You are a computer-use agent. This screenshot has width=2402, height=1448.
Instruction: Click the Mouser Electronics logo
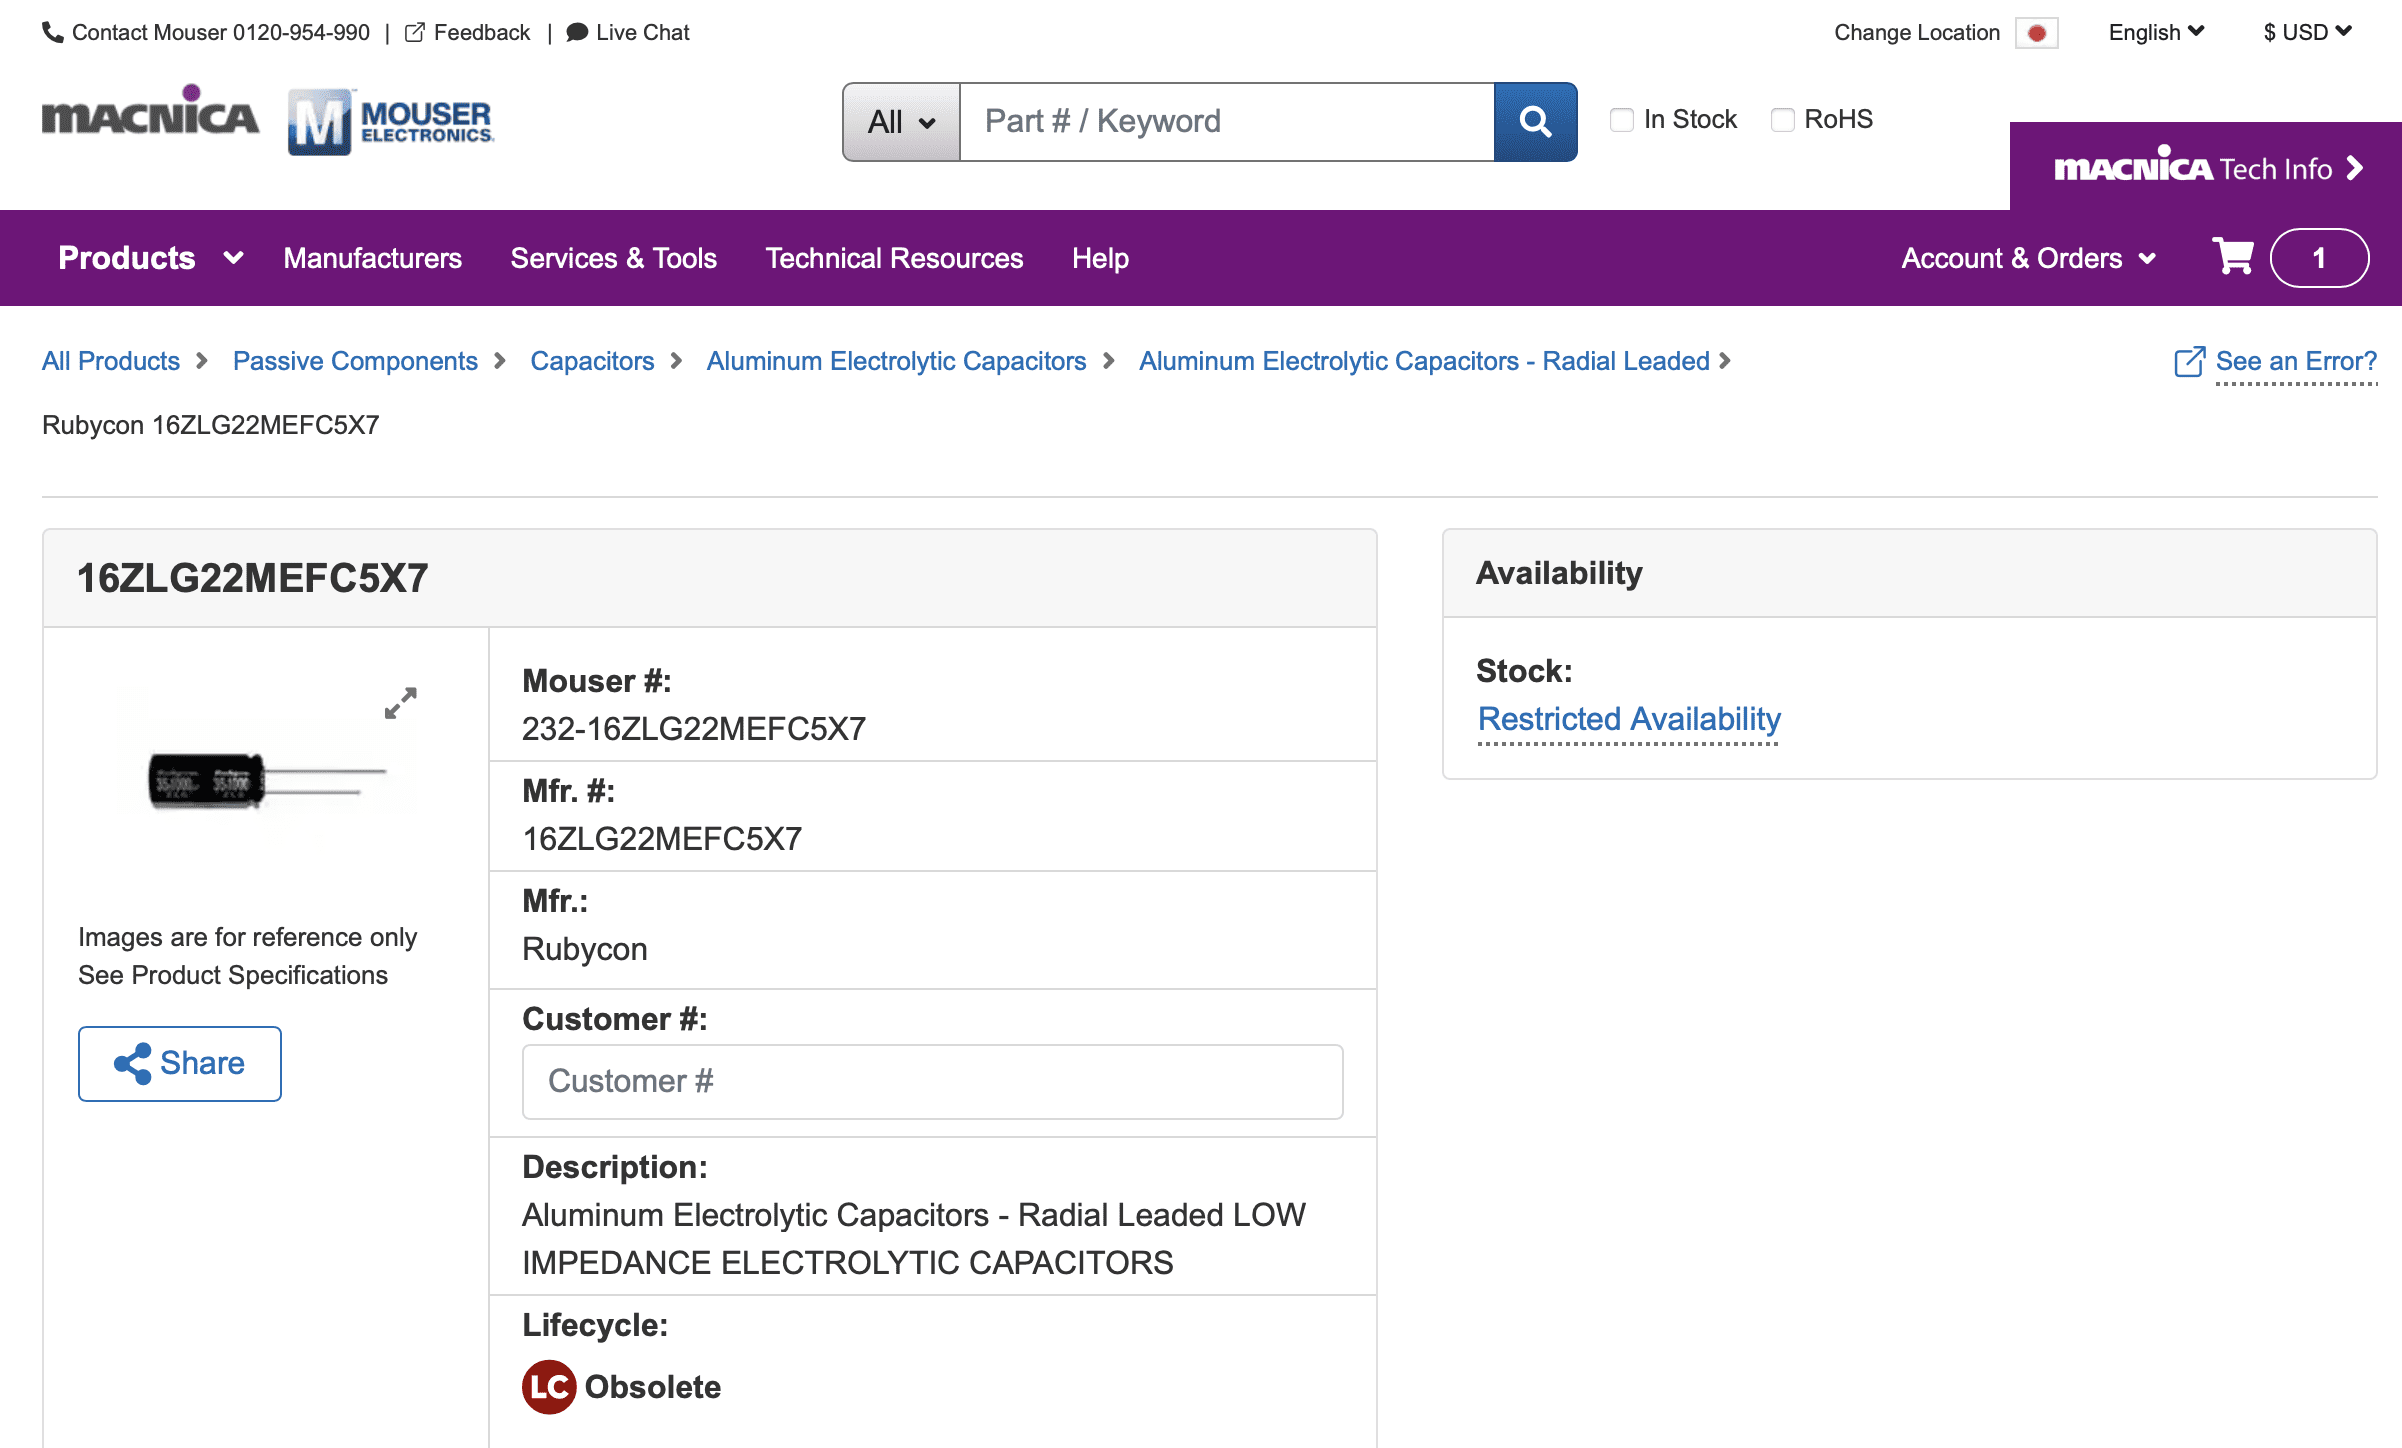pos(391,122)
